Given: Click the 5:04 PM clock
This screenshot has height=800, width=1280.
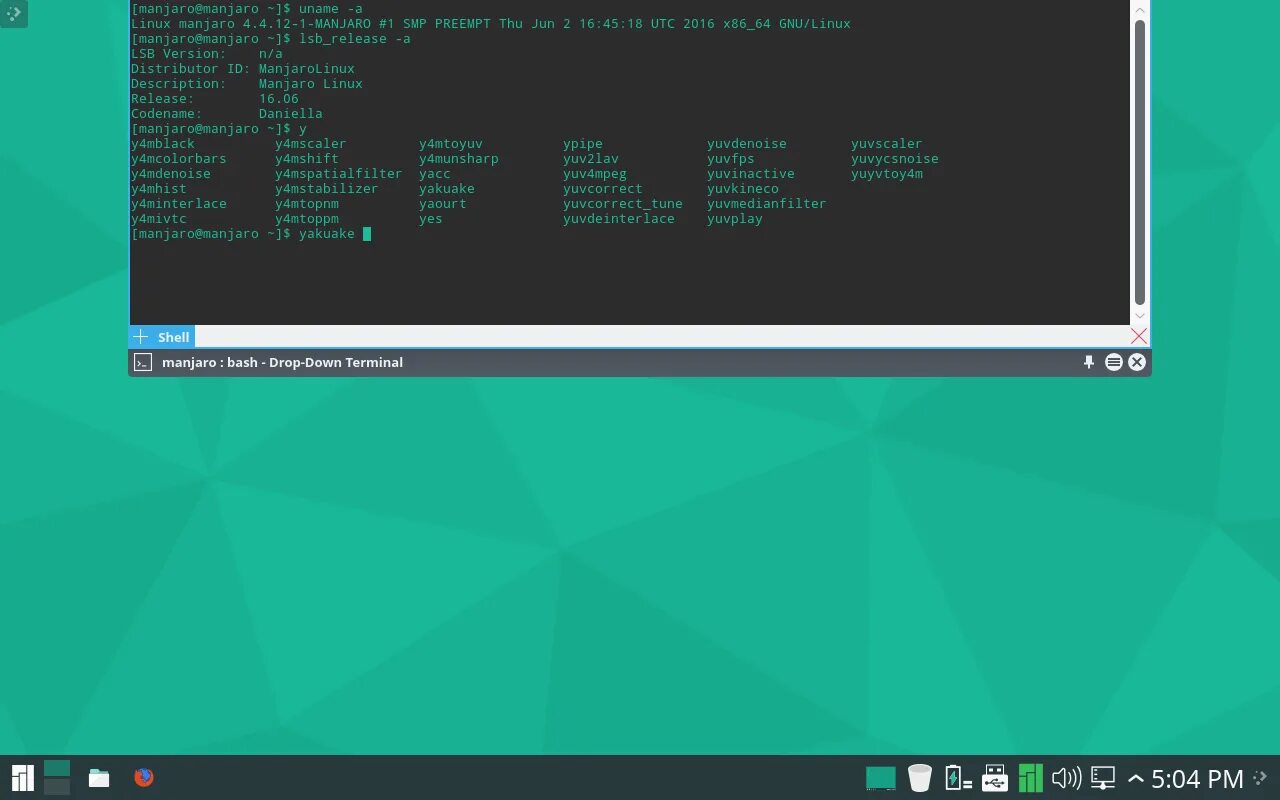Looking at the screenshot, I should click(1197, 779).
